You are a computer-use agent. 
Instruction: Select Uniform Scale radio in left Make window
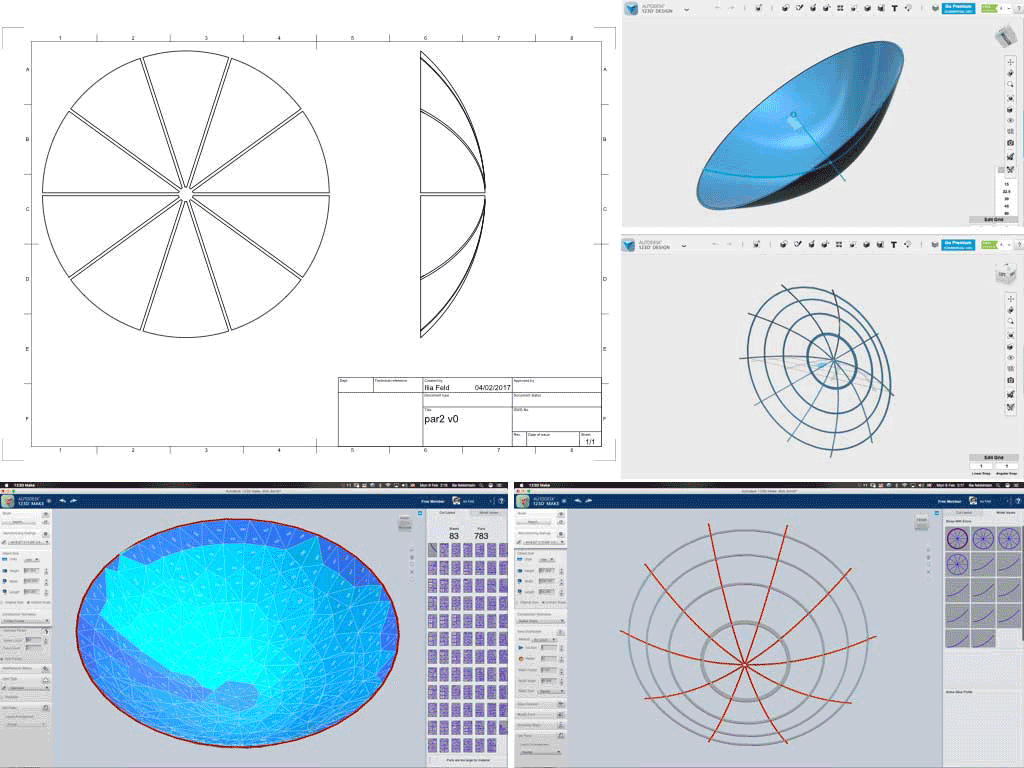pos(28,602)
